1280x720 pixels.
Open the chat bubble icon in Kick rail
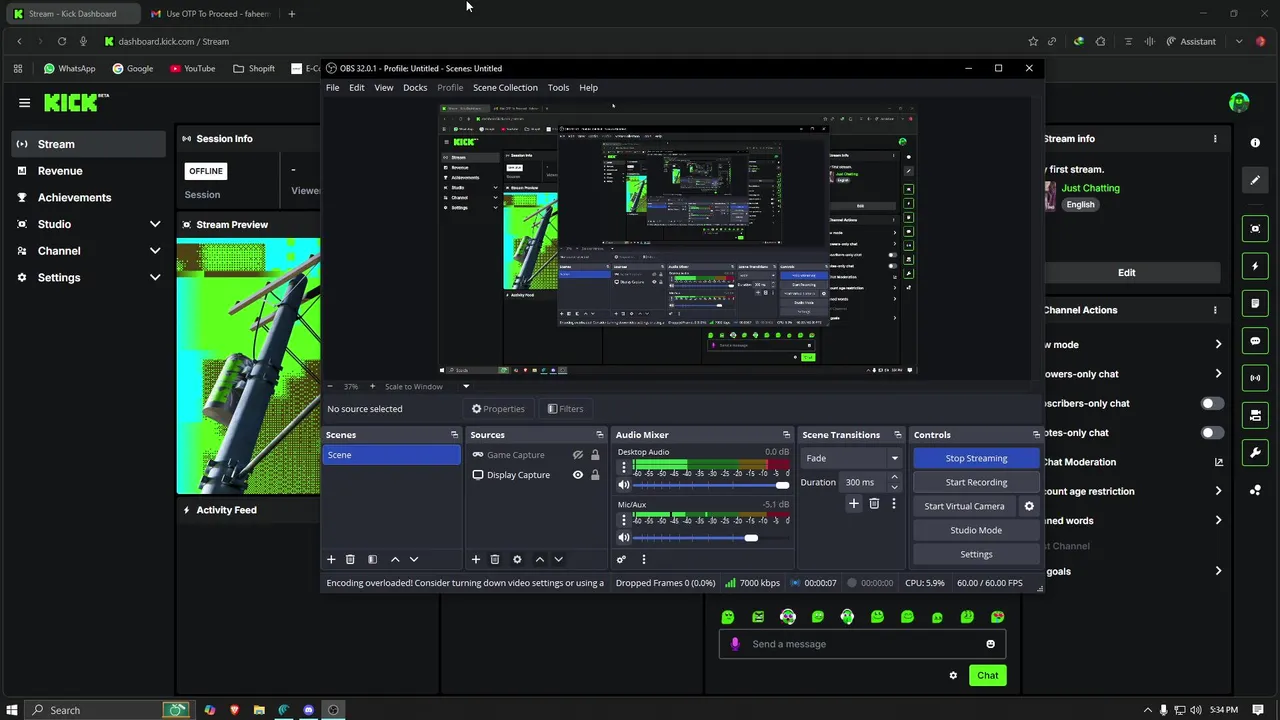point(1255,341)
